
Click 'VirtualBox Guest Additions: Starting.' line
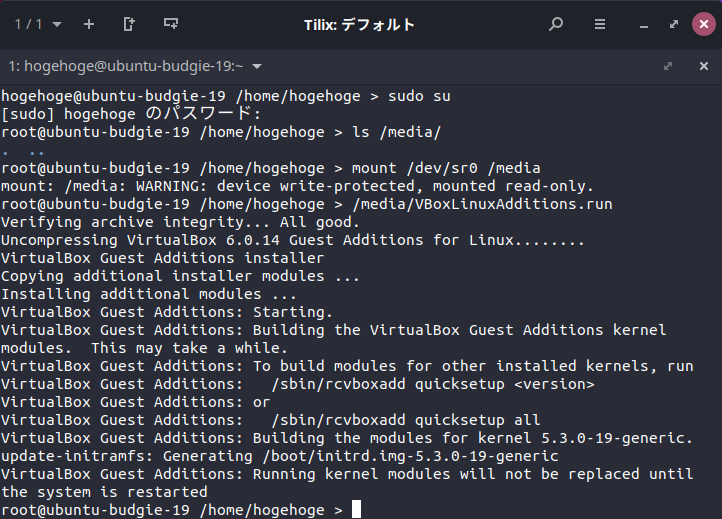(167, 312)
